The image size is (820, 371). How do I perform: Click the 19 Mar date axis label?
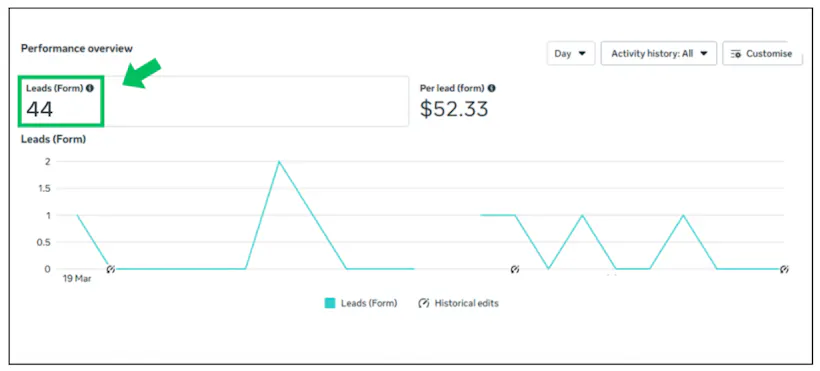77,279
